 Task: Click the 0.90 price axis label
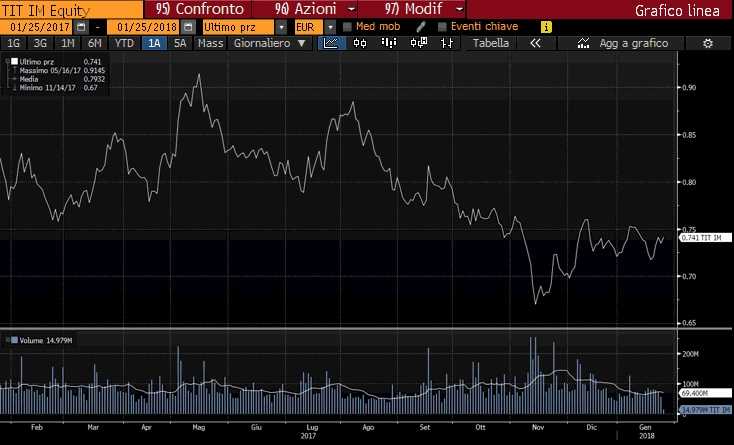point(689,87)
